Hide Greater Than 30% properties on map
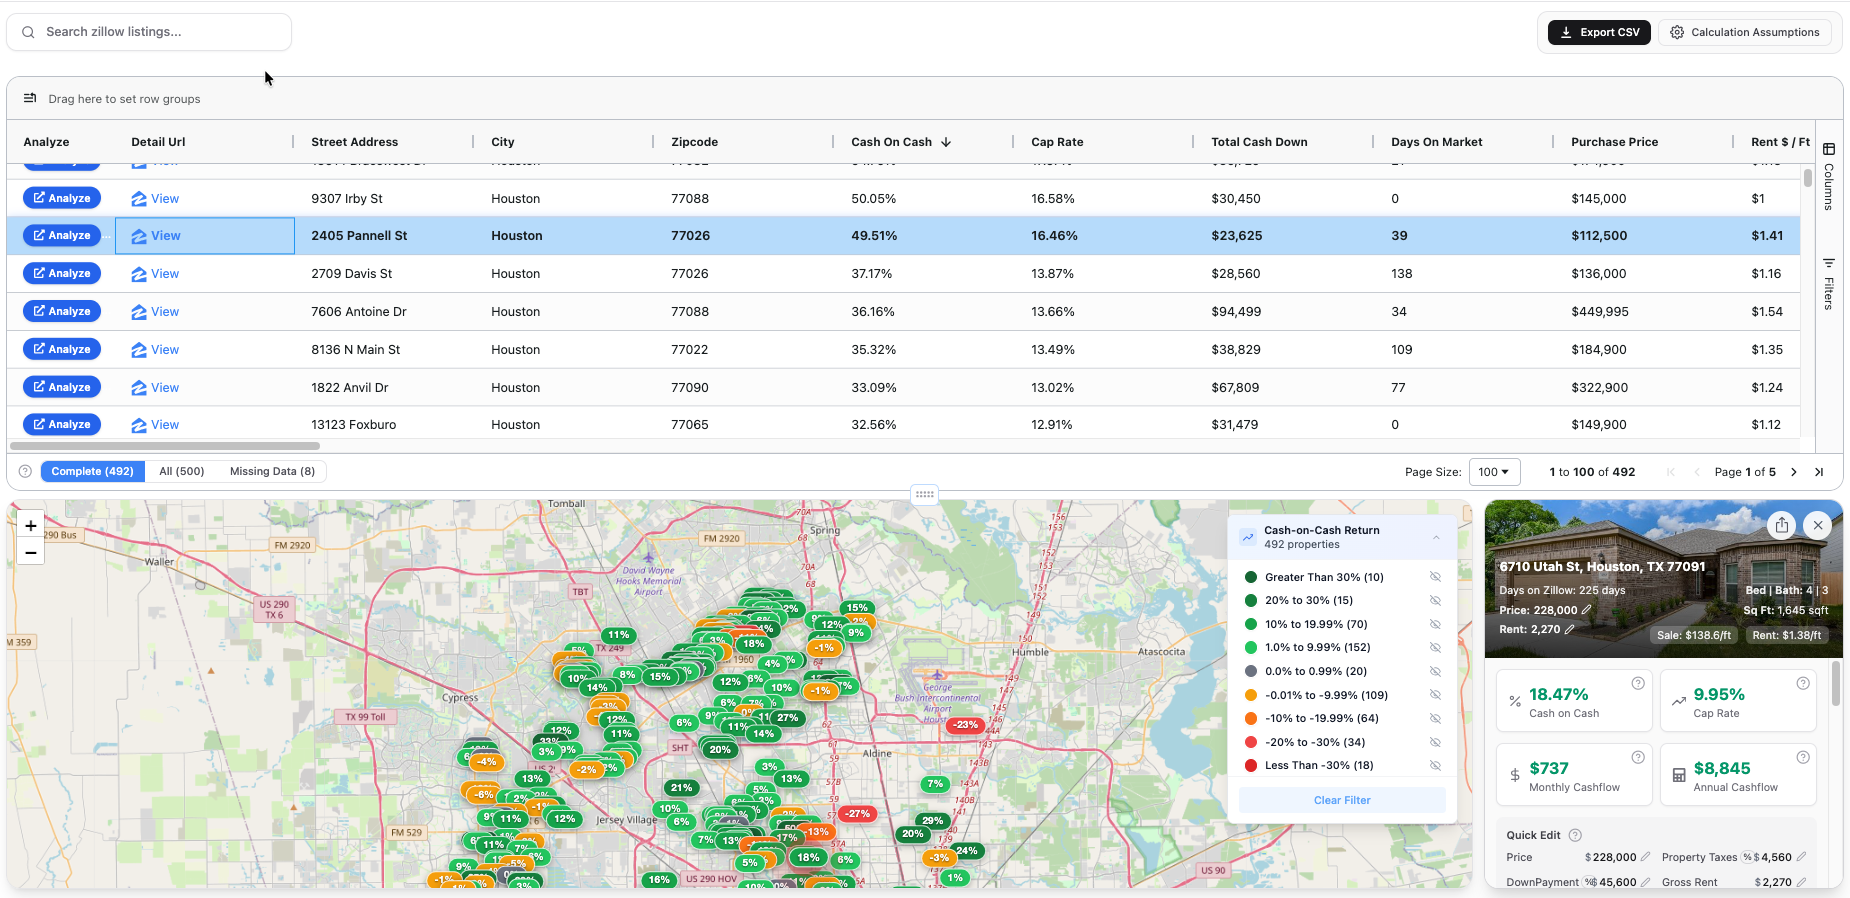 1435,577
